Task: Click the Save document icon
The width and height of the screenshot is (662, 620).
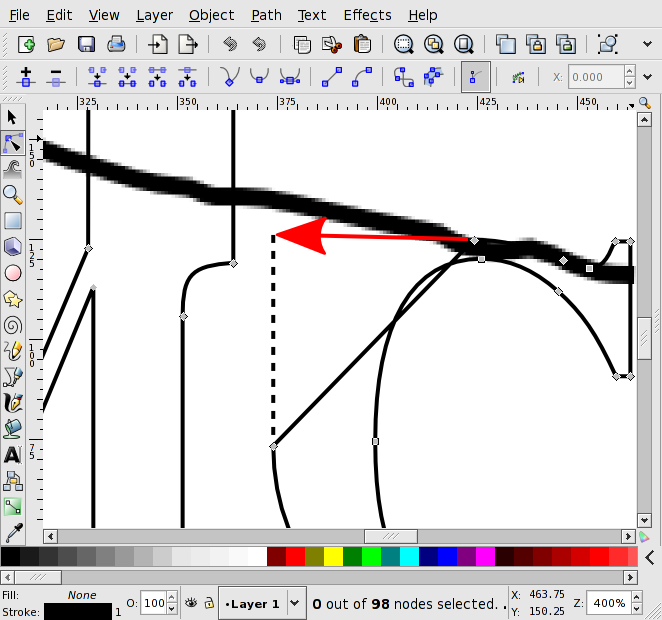Action: coord(86,44)
